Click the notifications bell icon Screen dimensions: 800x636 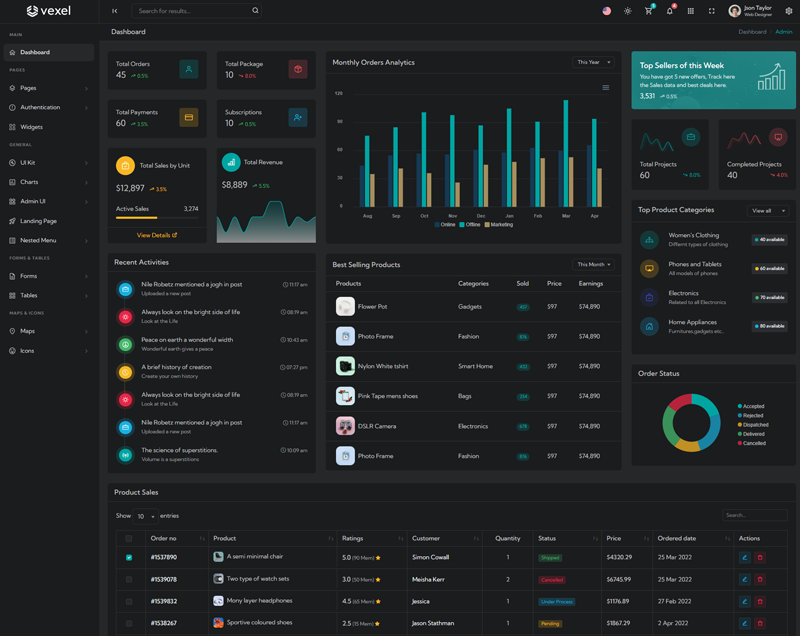669,11
